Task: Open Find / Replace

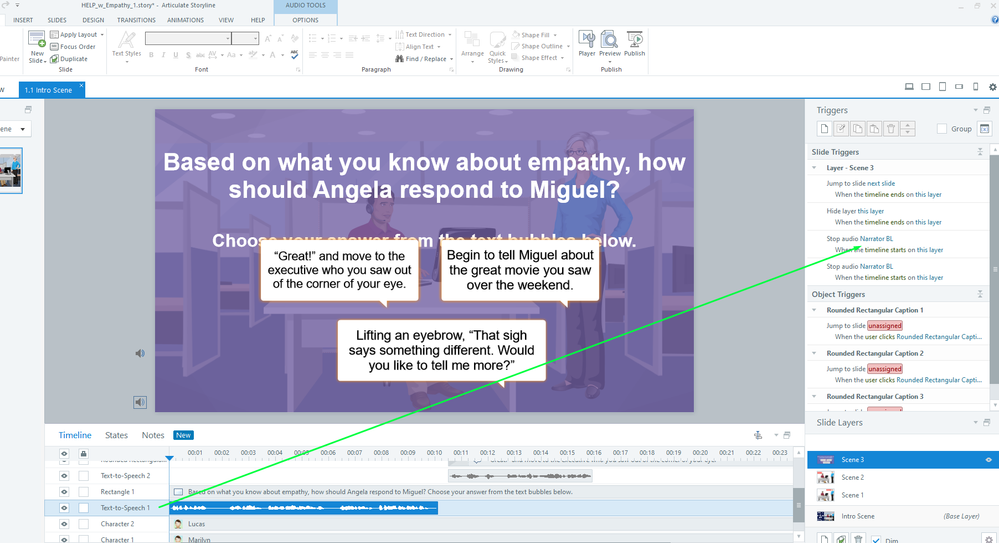Action: pyautogui.click(x=424, y=59)
